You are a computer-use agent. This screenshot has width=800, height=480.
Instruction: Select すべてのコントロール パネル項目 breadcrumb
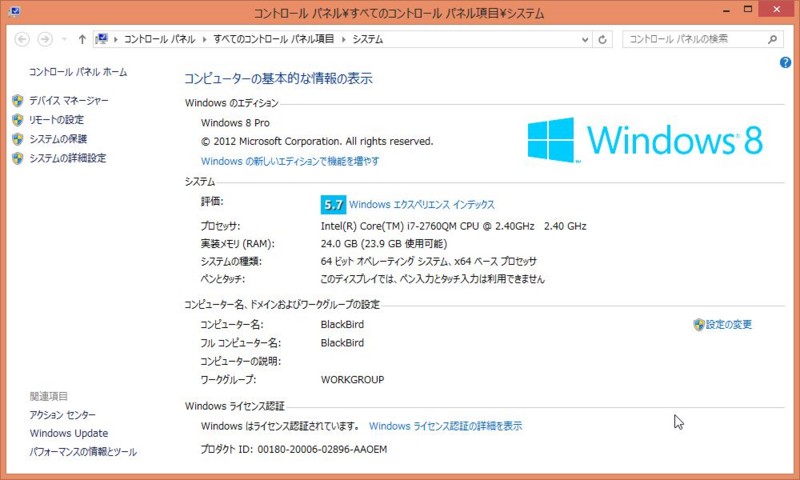[274, 39]
